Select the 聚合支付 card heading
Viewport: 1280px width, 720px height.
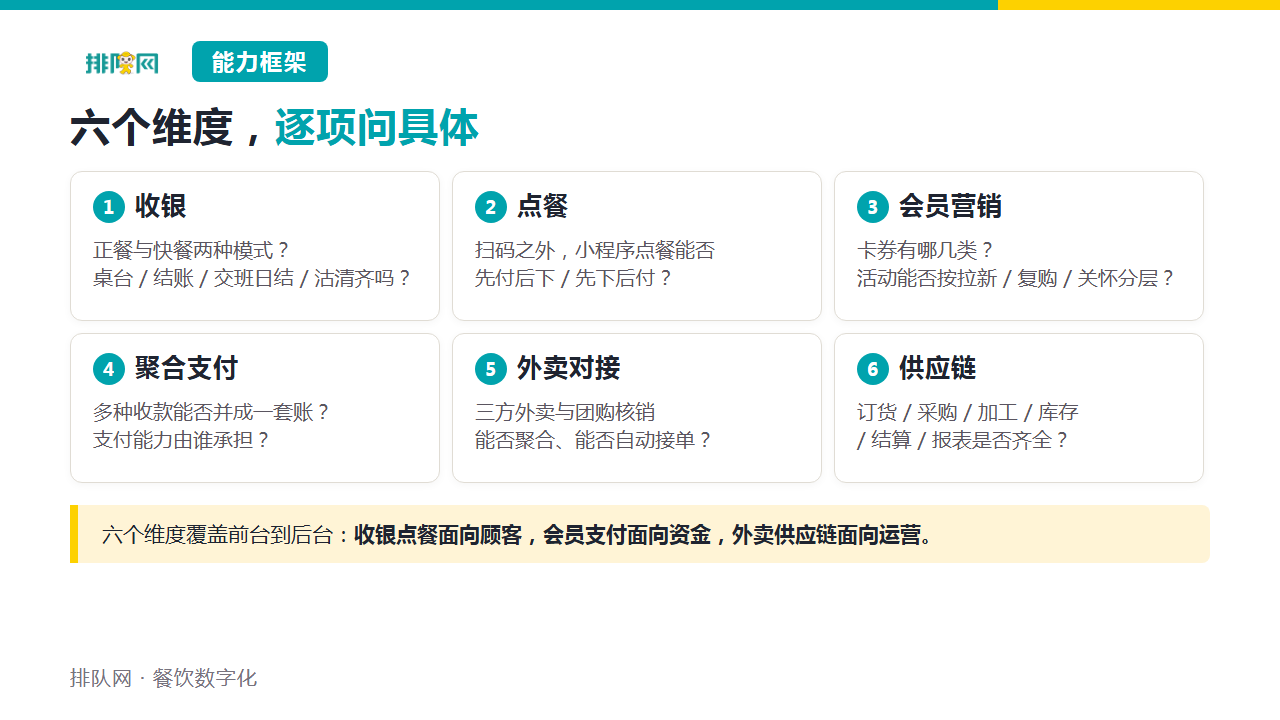coord(187,369)
